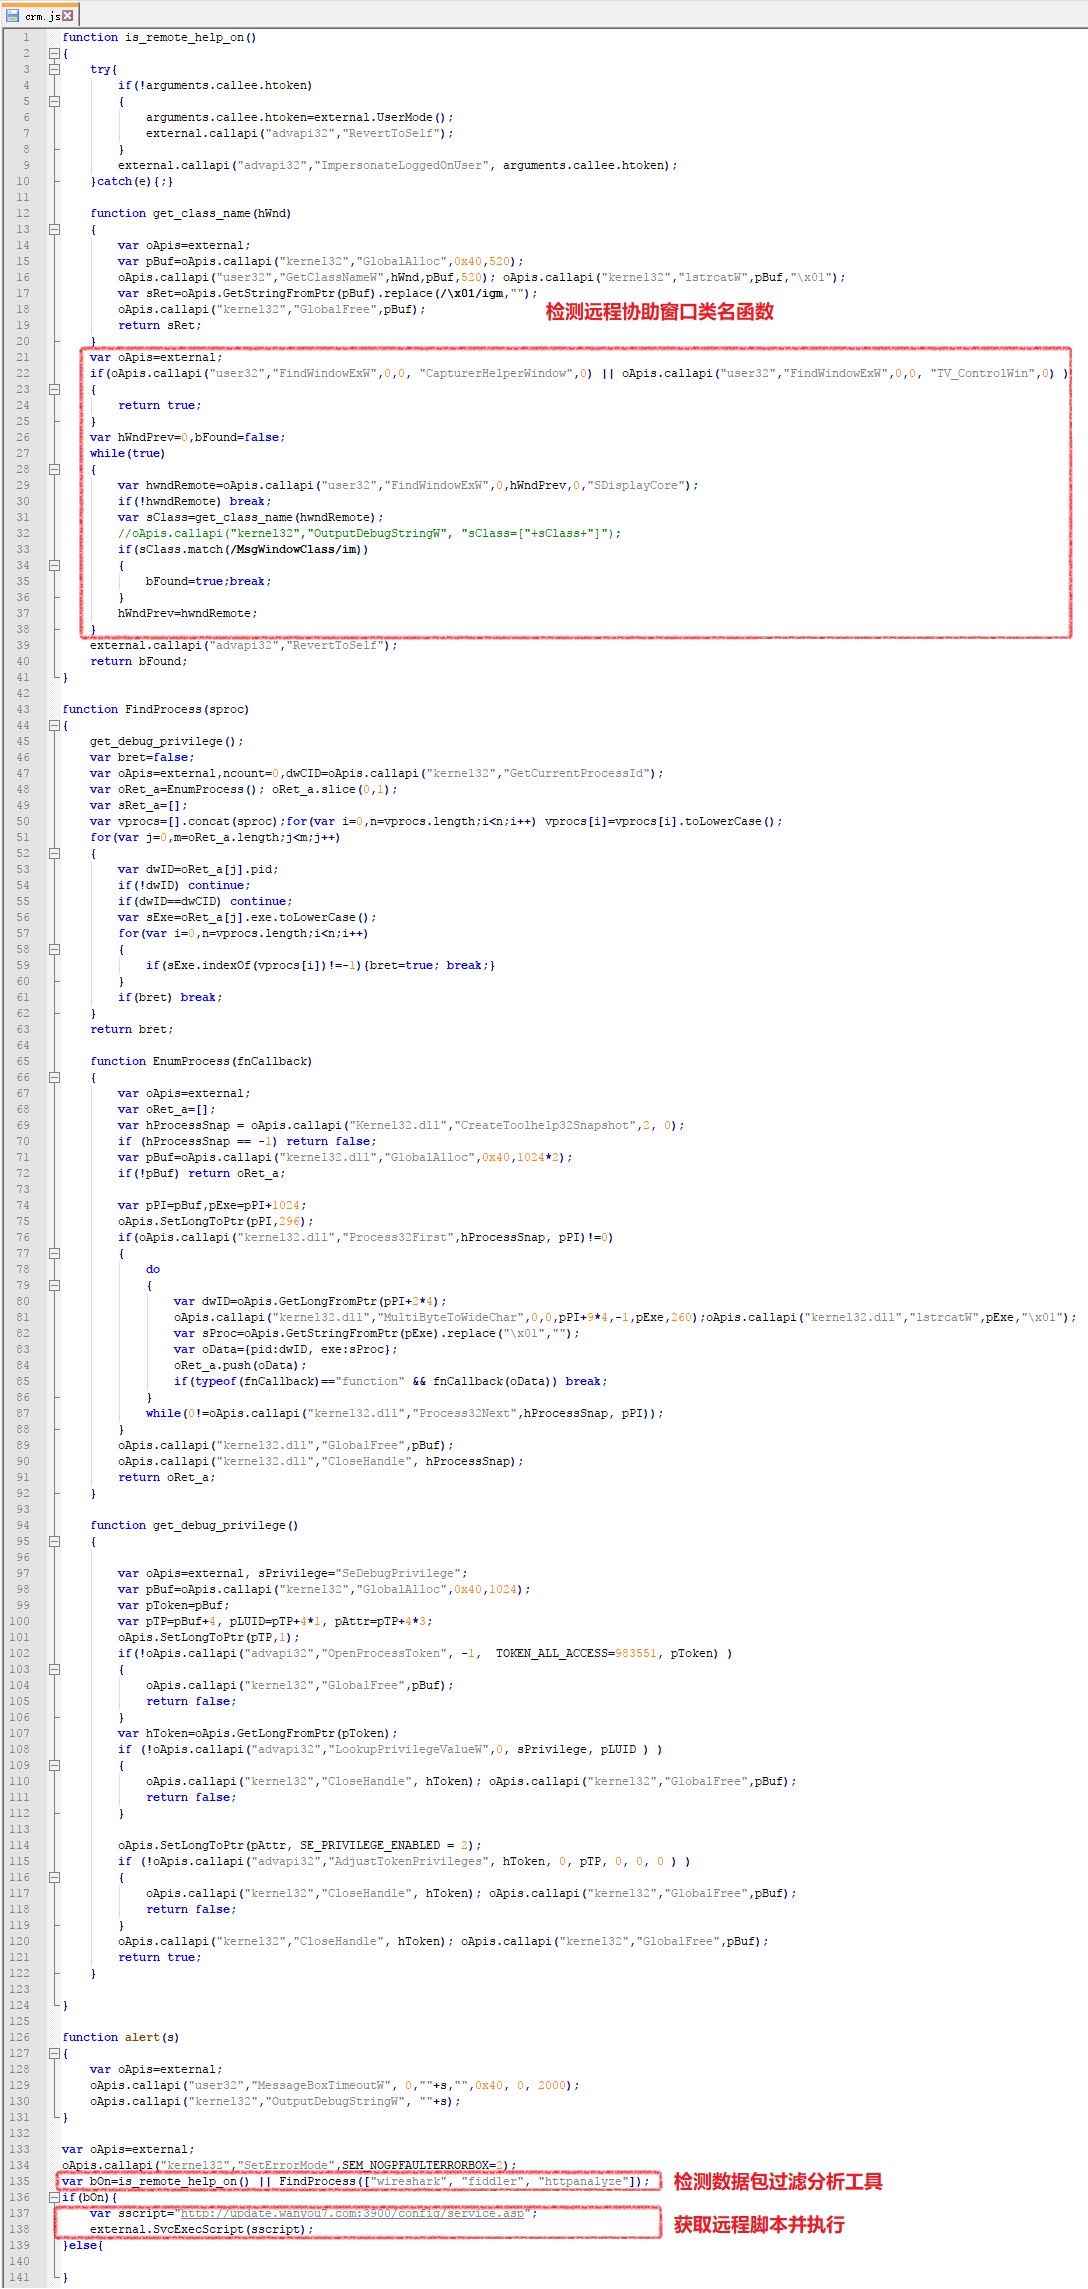
Task: Click line number 43 in the margin
Action: pos(22,709)
